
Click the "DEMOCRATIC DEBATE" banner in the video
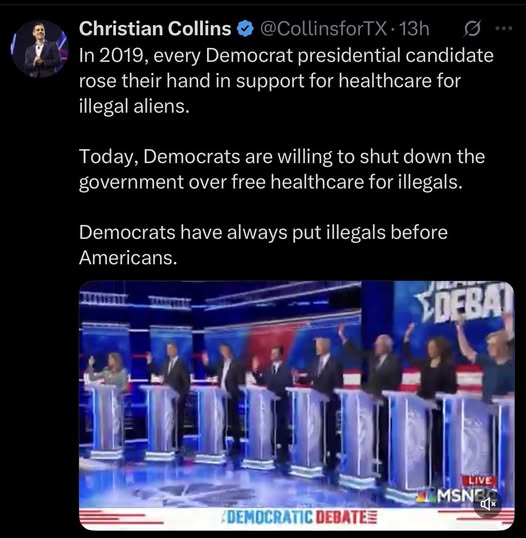298,515
